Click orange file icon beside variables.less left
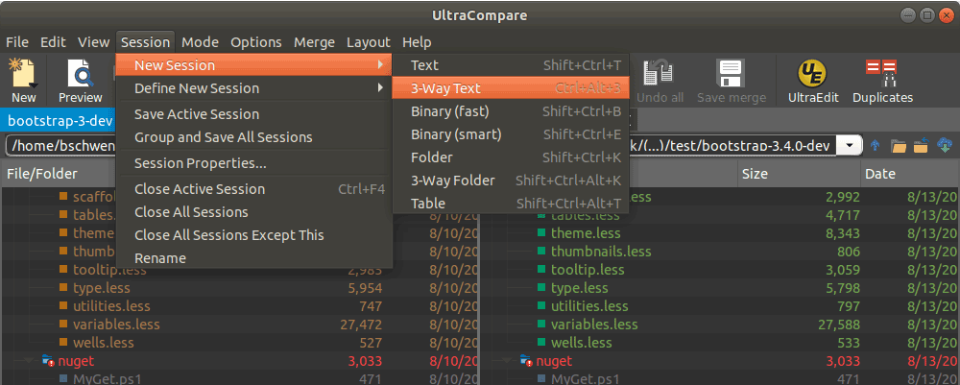This screenshot has height=385, width=960. pyautogui.click(x=63, y=324)
